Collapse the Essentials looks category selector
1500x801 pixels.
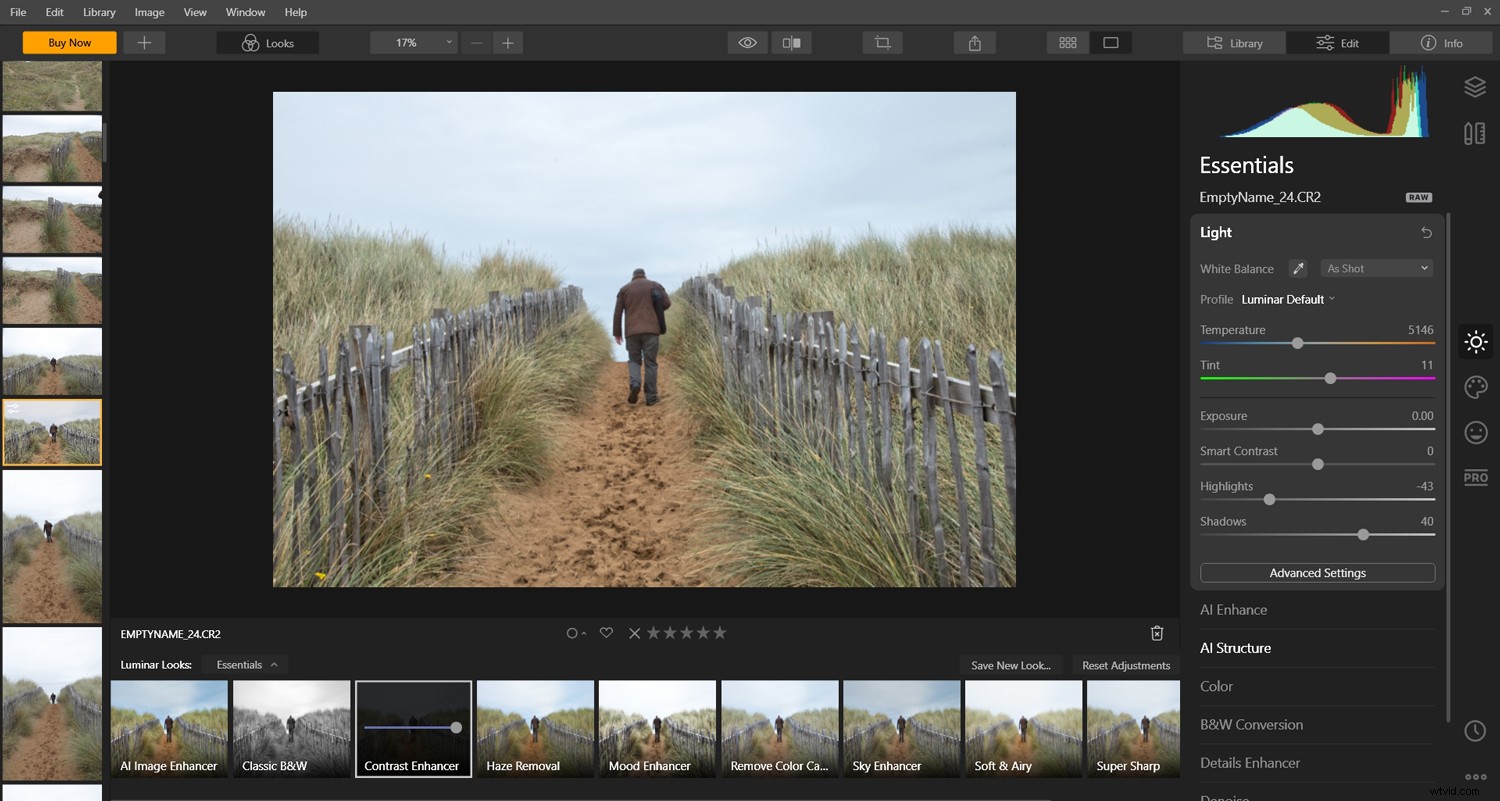coord(244,664)
